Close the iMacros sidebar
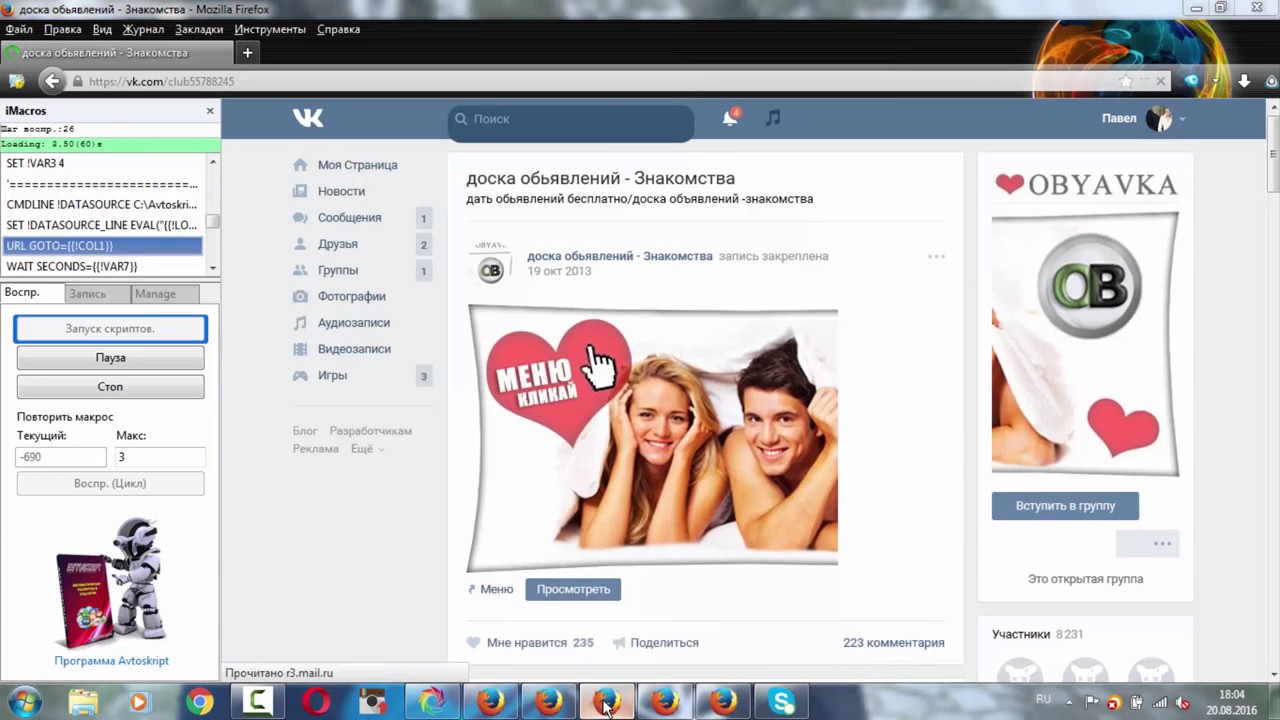1280x720 pixels. click(210, 111)
